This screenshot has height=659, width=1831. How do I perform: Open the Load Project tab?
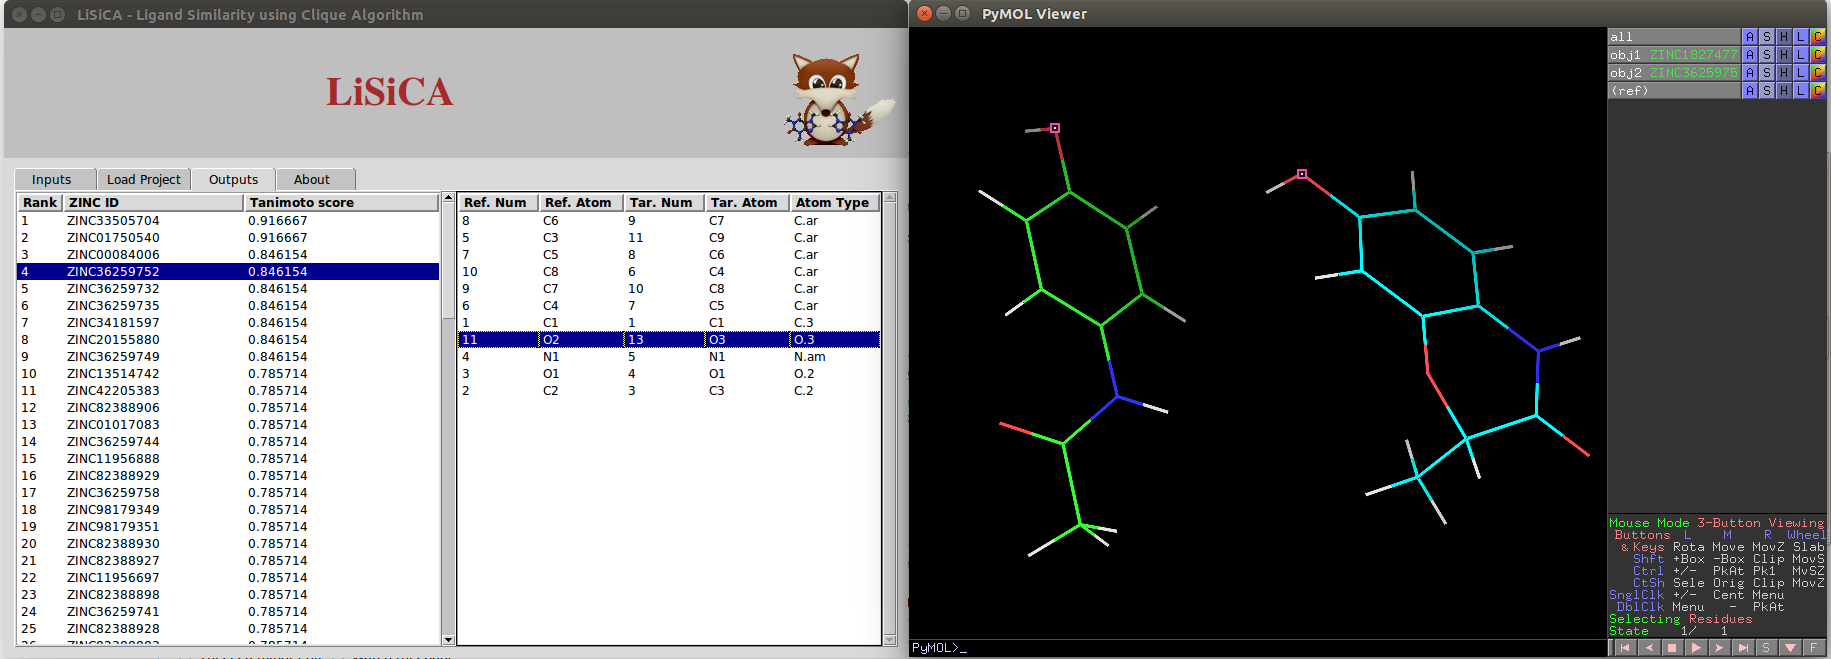[144, 180]
